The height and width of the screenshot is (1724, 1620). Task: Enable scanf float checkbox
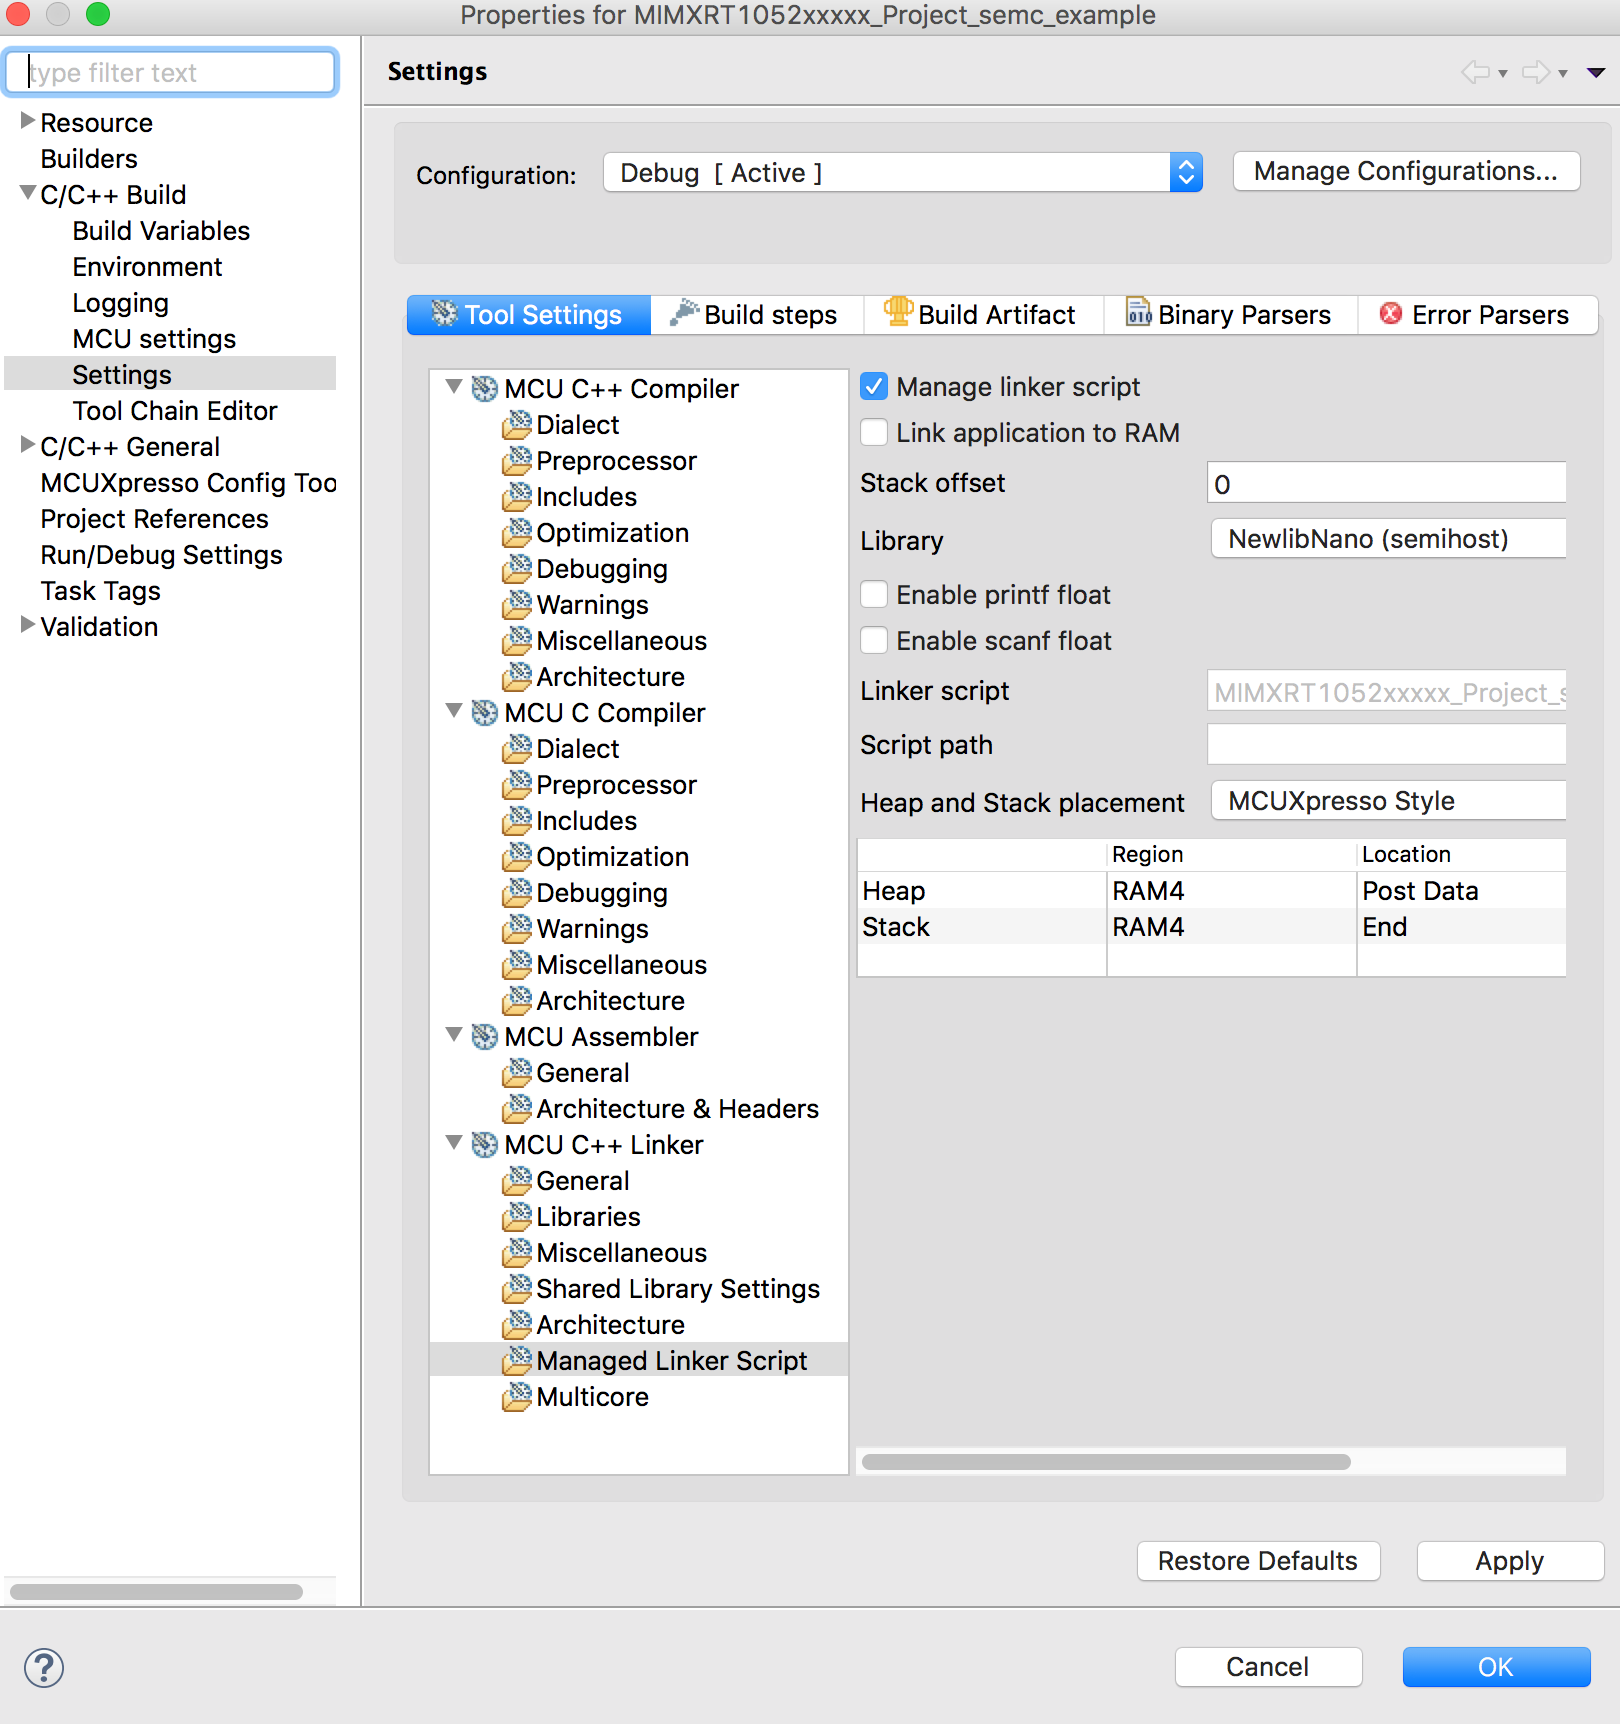[874, 640]
